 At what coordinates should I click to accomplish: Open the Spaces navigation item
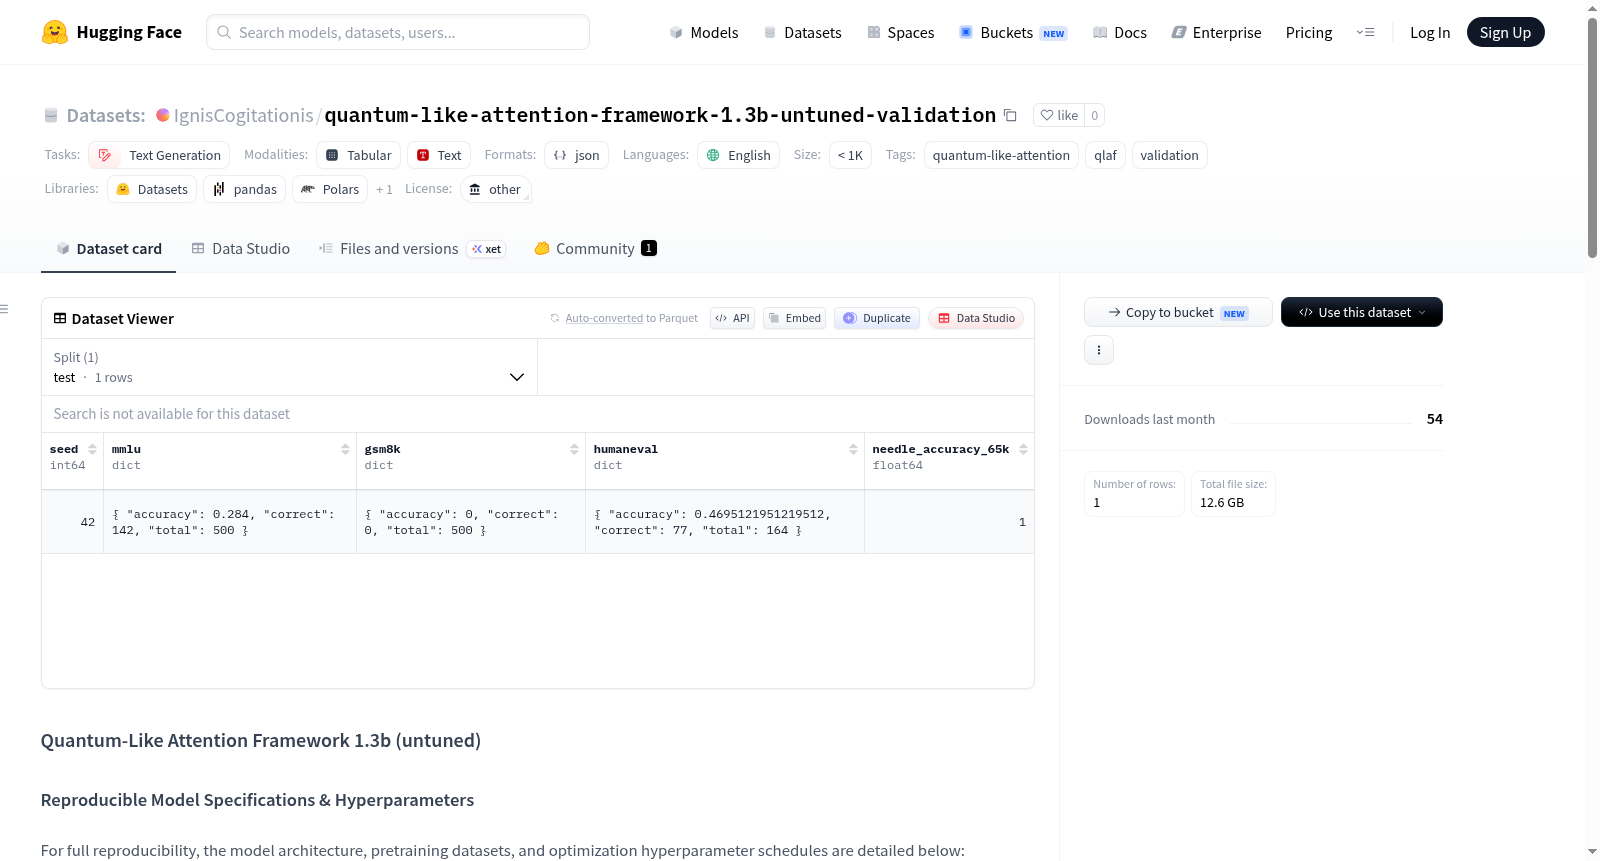pyautogui.click(x=901, y=32)
